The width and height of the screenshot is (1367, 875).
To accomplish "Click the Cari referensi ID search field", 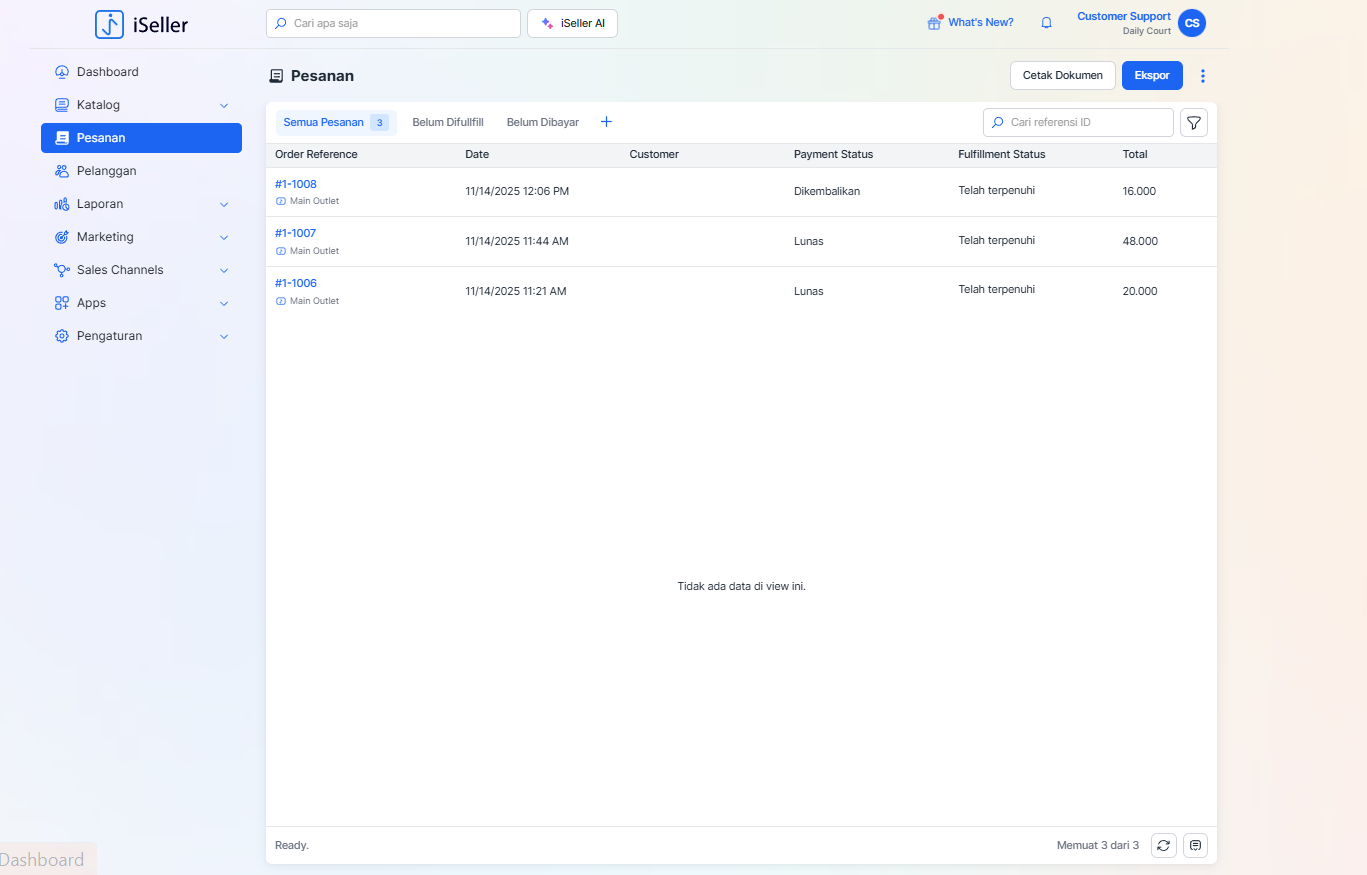I will [1087, 122].
